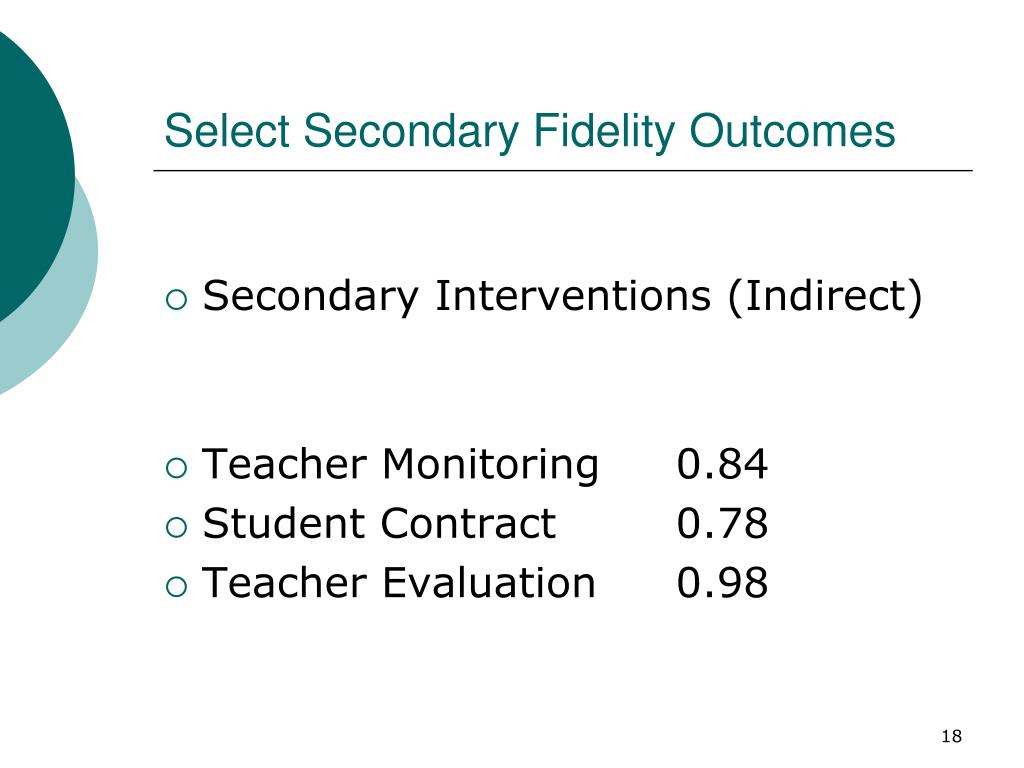The width and height of the screenshot is (1024, 768).
Task: Click the 0.78 value
Action: pyautogui.click(x=722, y=524)
